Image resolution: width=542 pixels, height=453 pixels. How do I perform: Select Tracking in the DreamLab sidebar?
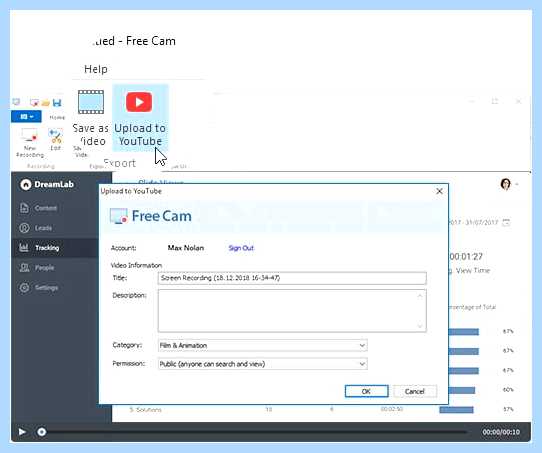[55, 248]
